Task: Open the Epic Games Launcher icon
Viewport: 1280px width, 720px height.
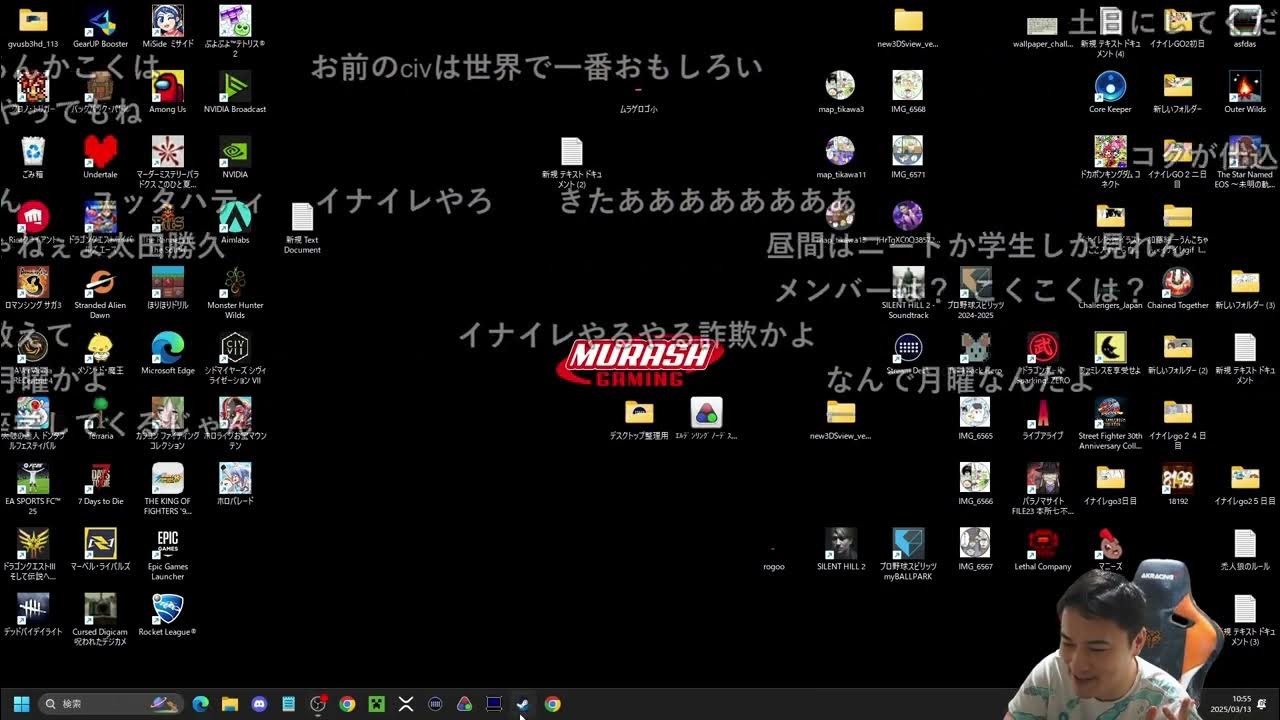Action: click(x=167, y=544)
